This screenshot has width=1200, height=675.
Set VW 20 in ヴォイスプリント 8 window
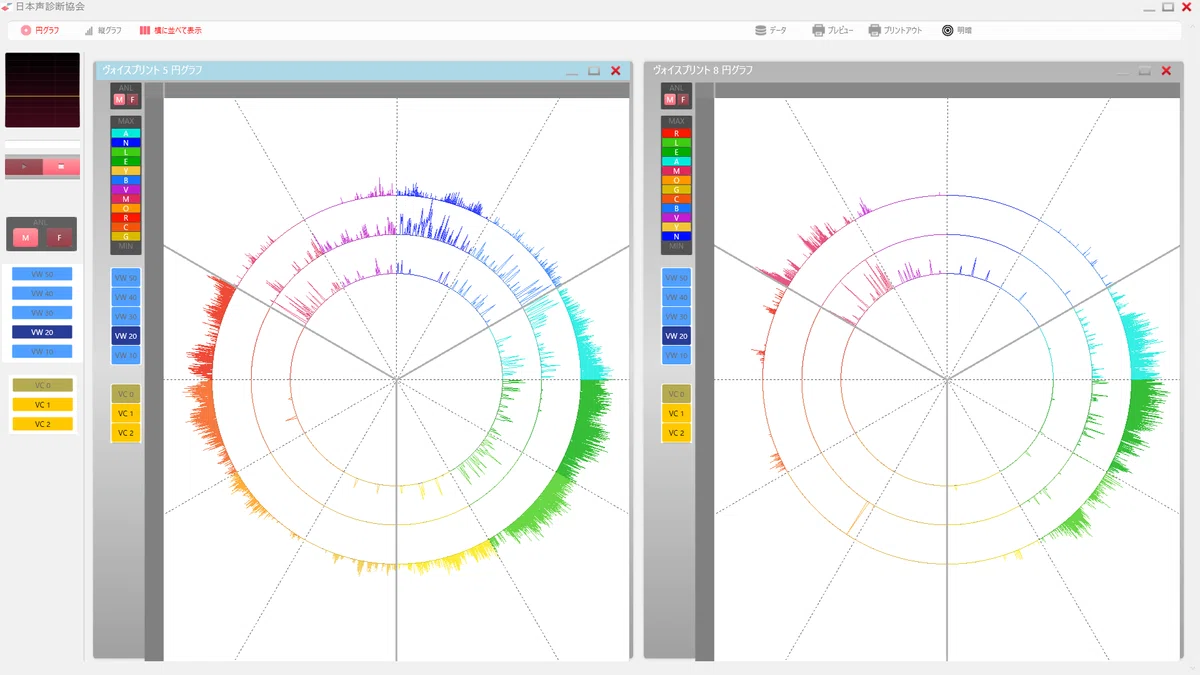676,336
